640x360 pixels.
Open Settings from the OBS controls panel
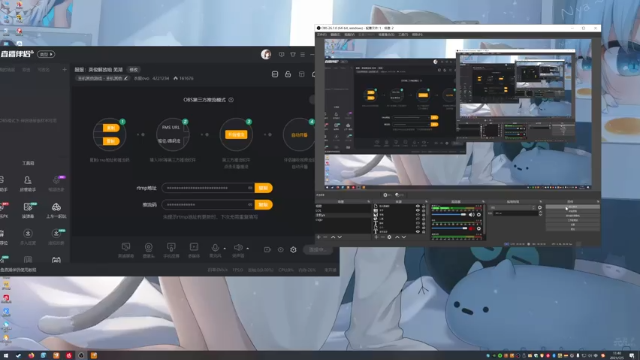573,224
